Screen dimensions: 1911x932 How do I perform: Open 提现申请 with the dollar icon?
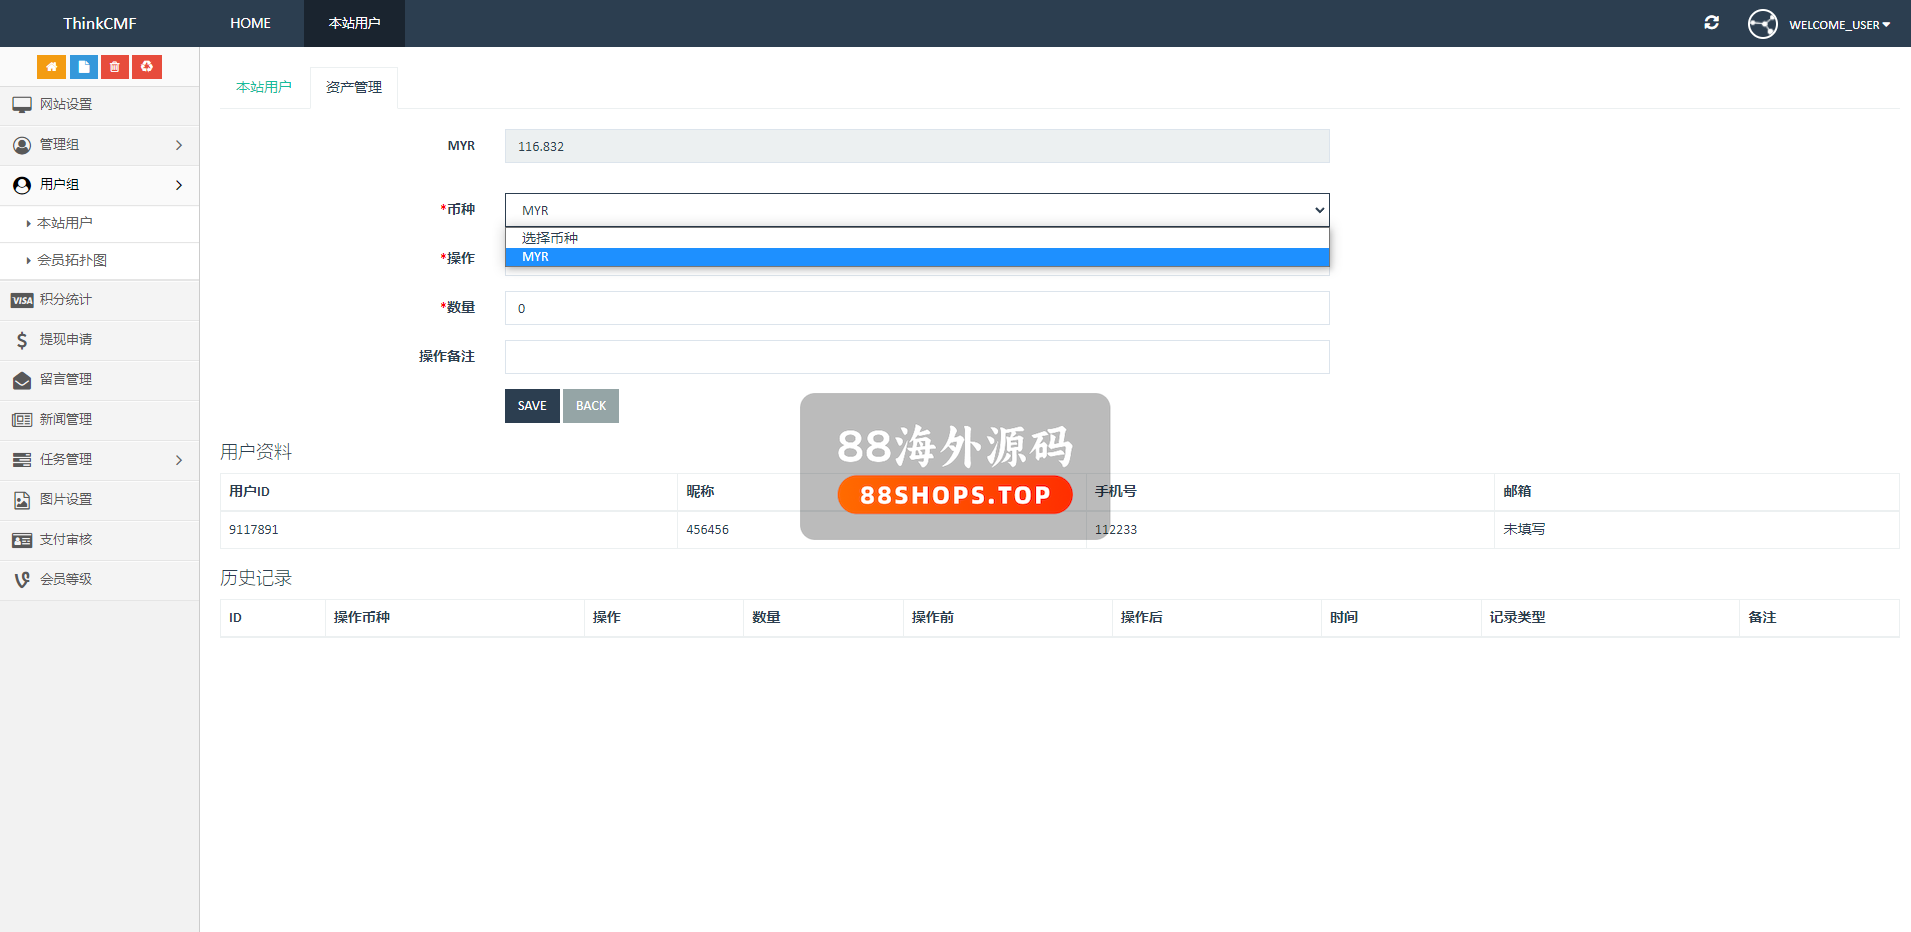coord(66,340)
